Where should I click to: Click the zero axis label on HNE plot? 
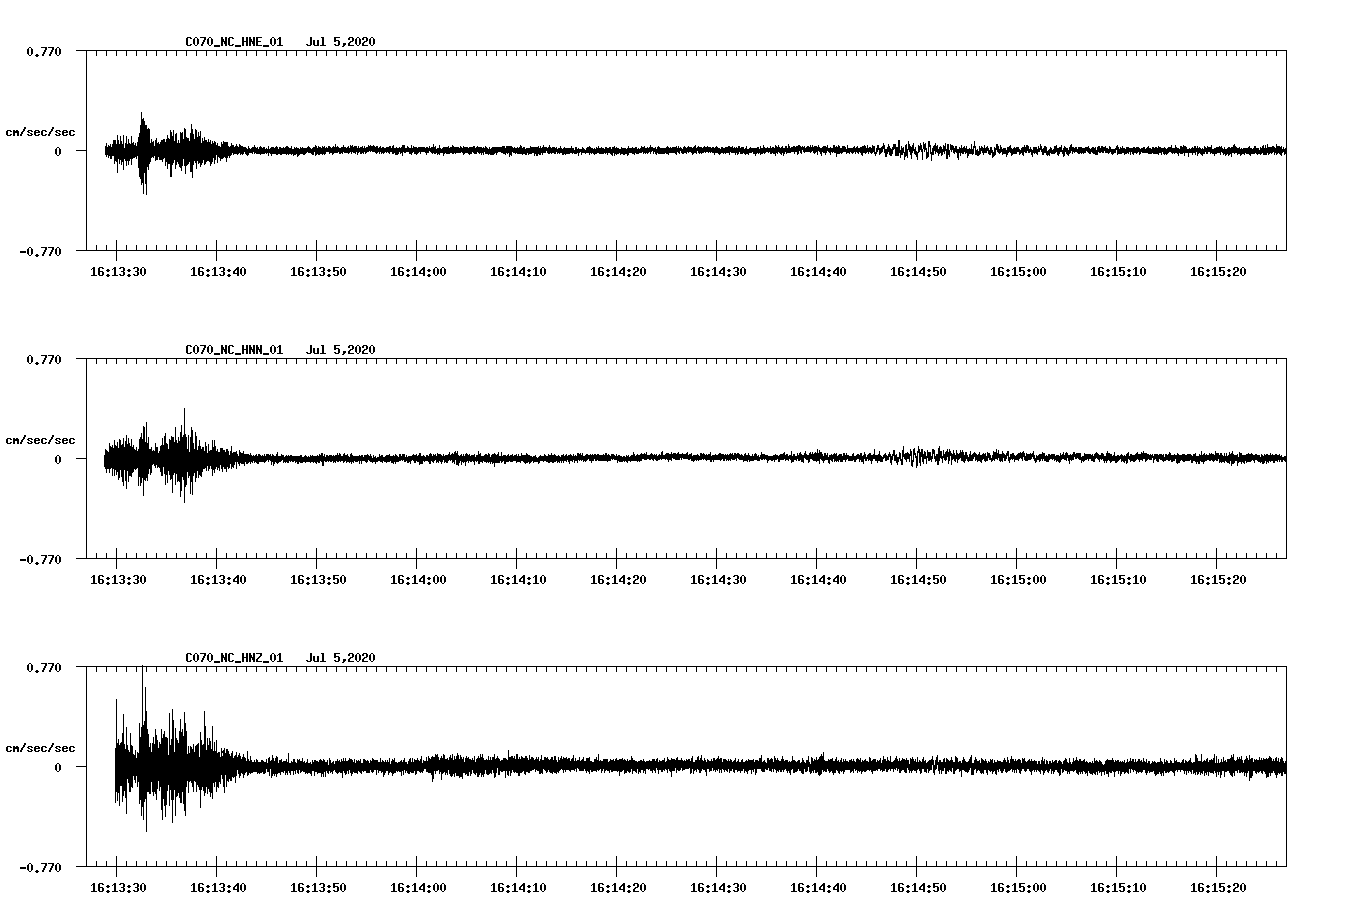click(x=58, y=151)
